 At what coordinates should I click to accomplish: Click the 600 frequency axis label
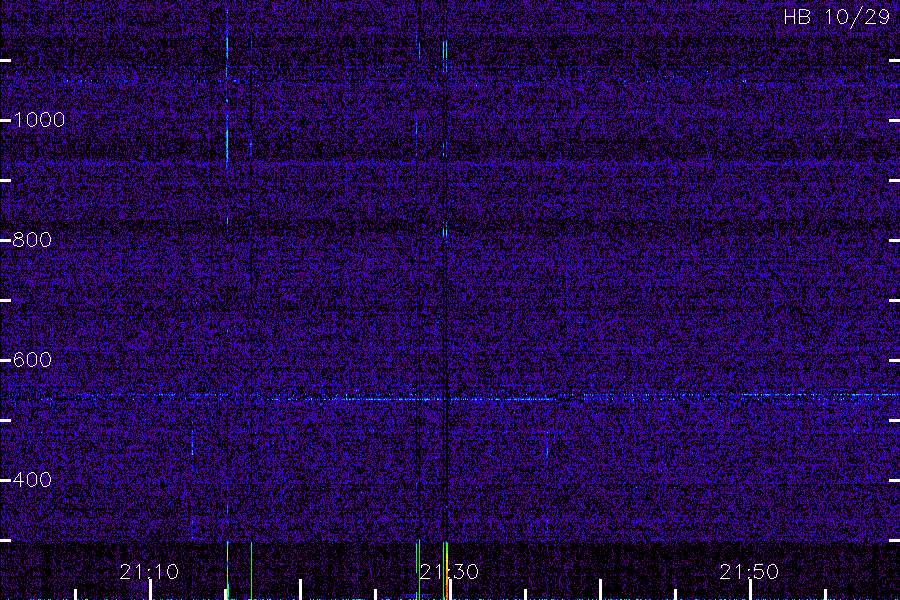32,359
